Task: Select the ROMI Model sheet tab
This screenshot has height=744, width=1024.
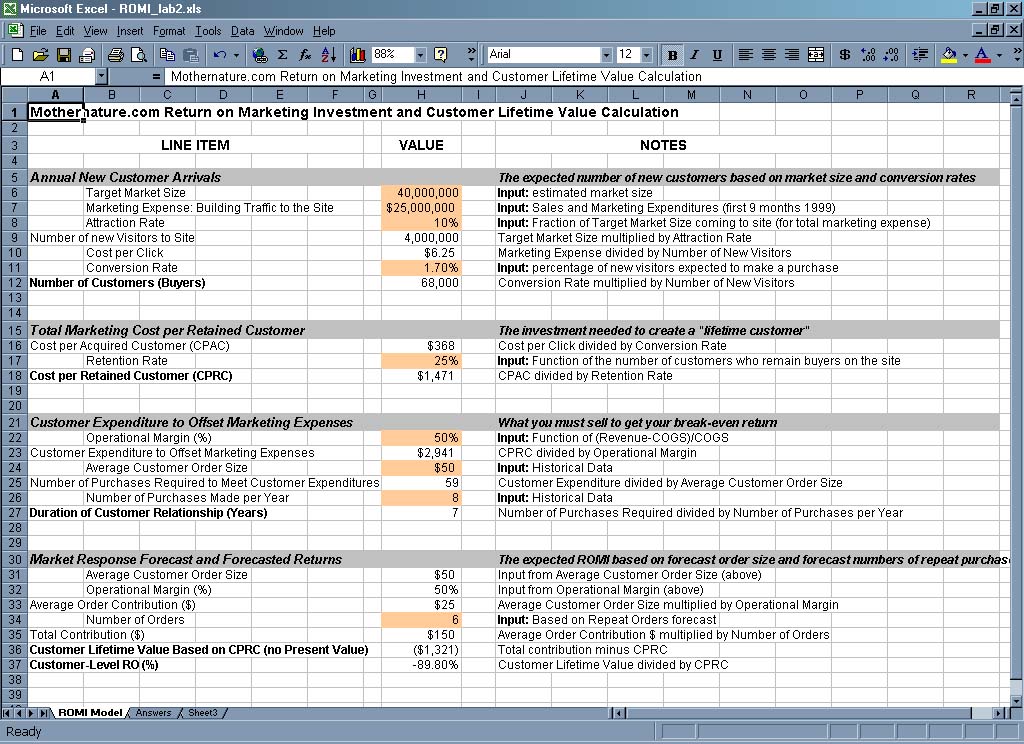Action: (x=90, y=713)
